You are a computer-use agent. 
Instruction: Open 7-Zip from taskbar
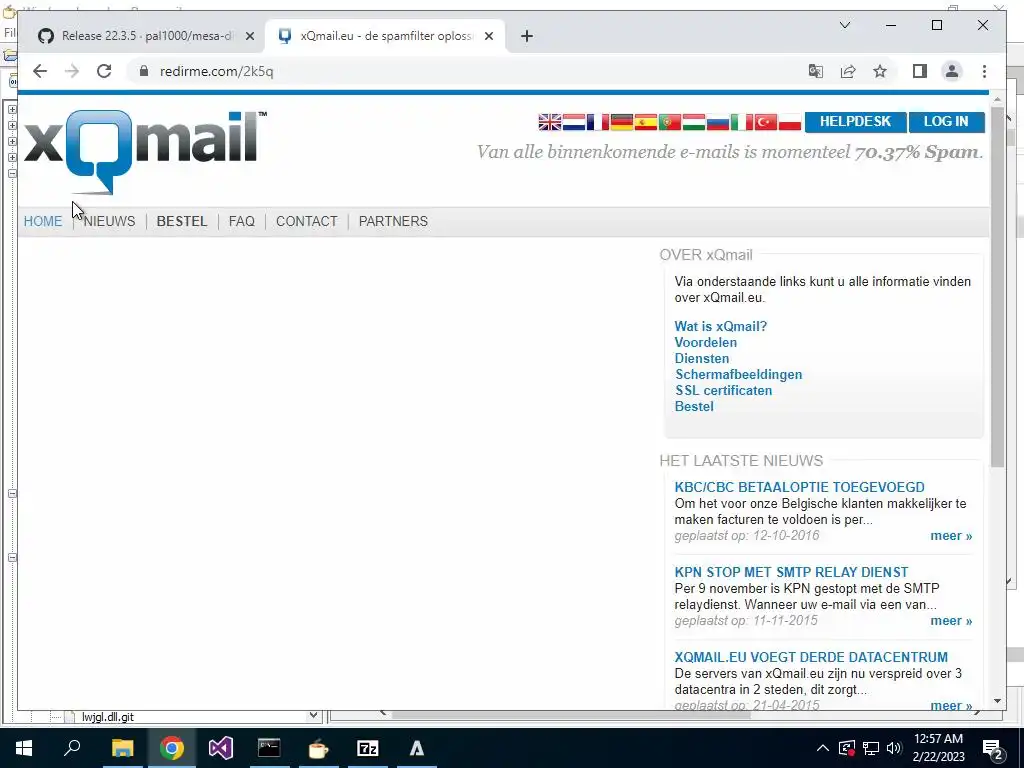pos(368,748)
